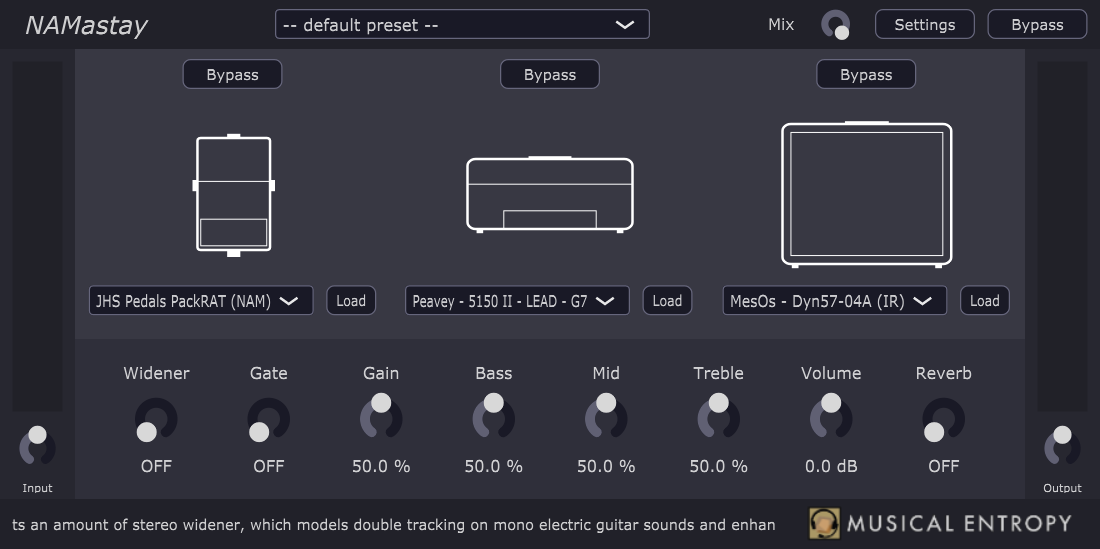
Task: Click the Reverb OFF value
Action: pyautogui.click(x=944, y=466)
